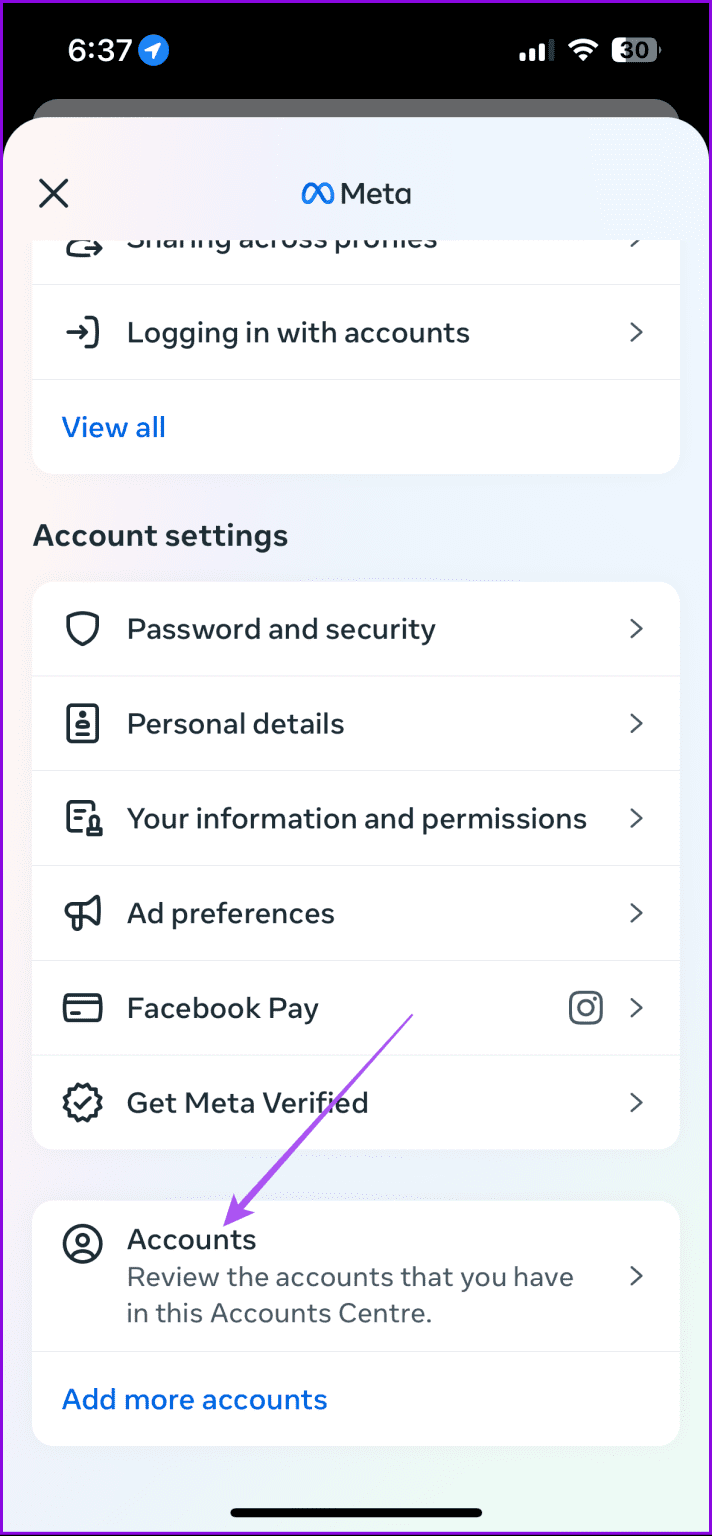
Task: Select the Facebook Pay card icon
Action: (x=82, y=1008)
